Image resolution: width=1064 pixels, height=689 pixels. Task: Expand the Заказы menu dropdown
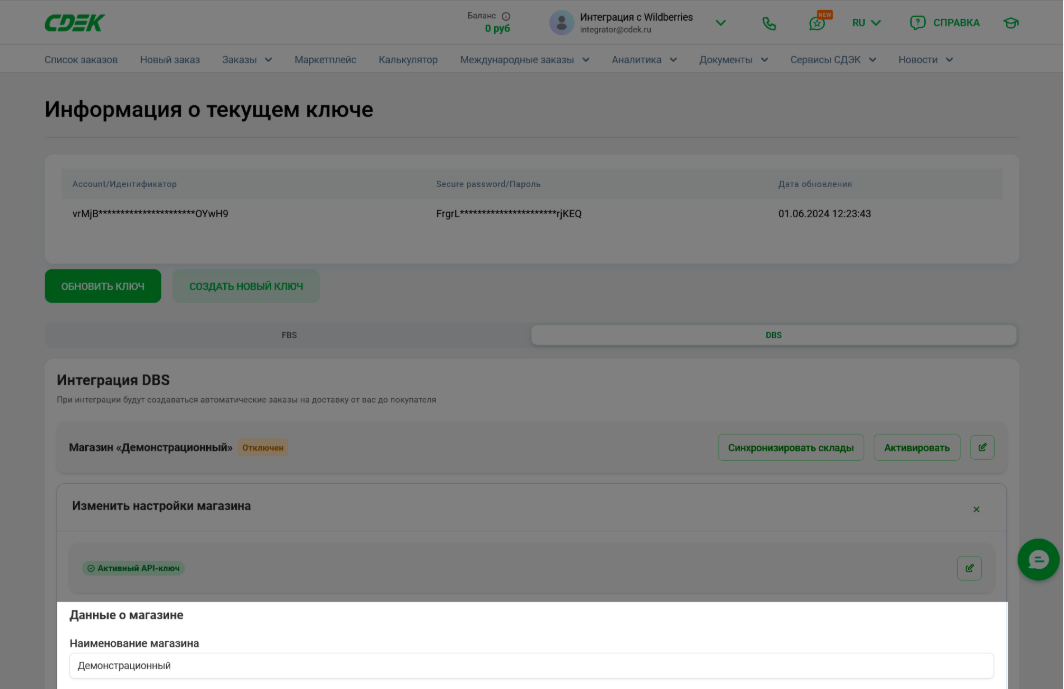tap(247, 60)
